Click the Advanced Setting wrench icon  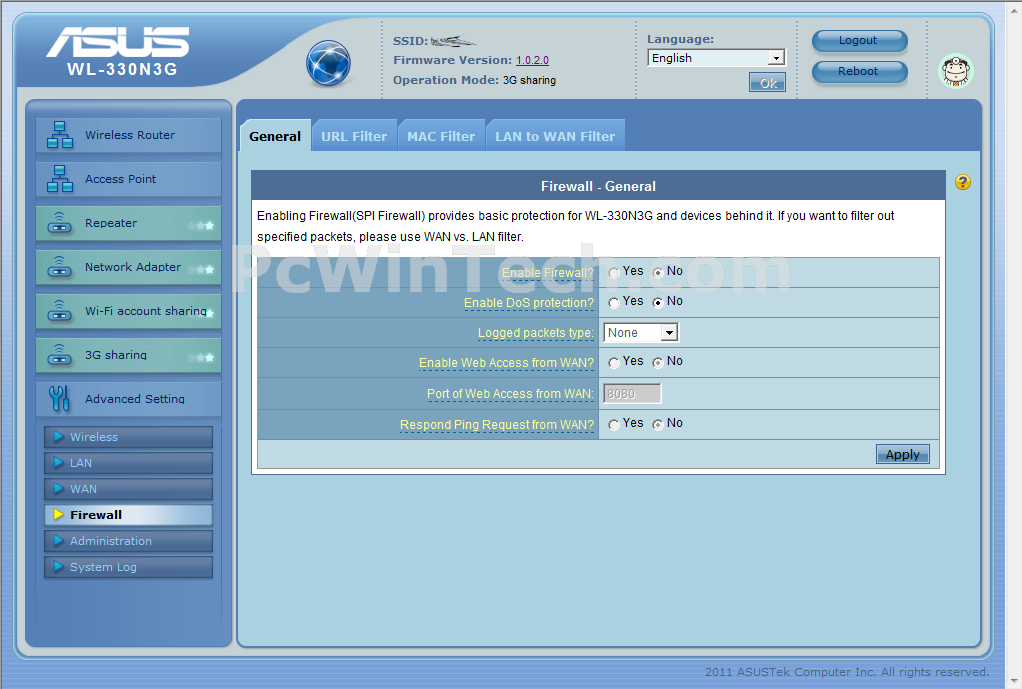59,398
